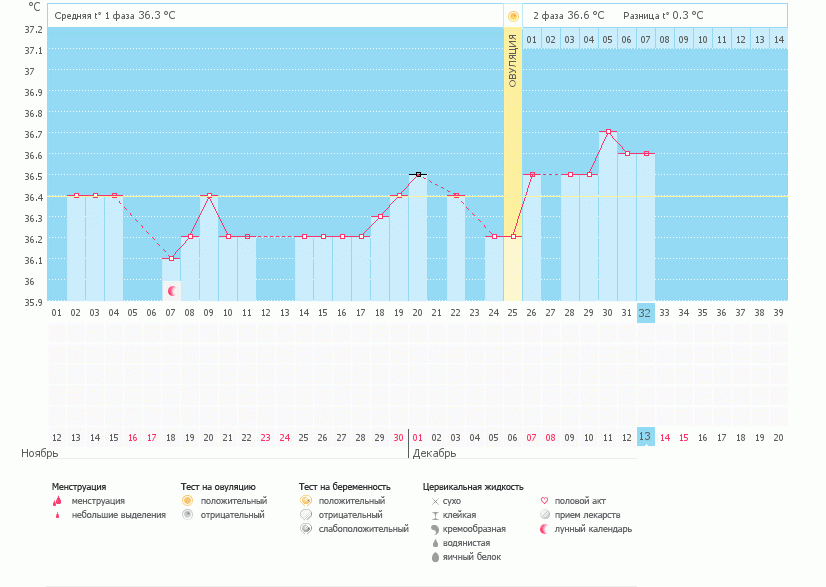Select the highlighted date 13 in December

[x=645, y=437]
